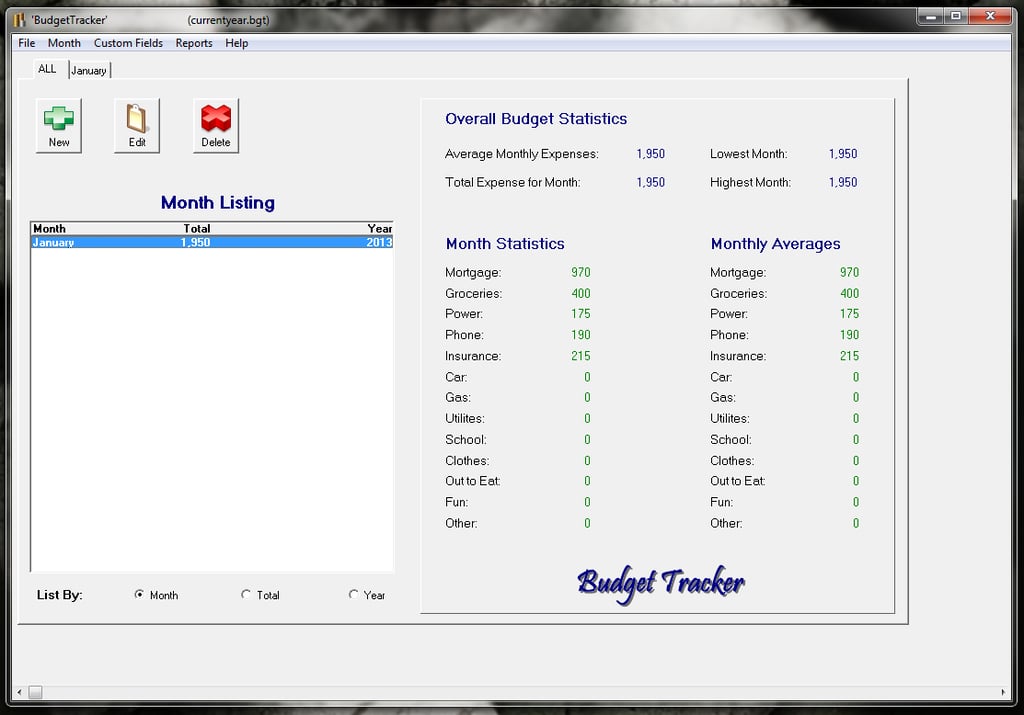This screenshot has height=715, width=1024.
Task: Click the 1,950 total in January row
Action: tap(195, 242)
